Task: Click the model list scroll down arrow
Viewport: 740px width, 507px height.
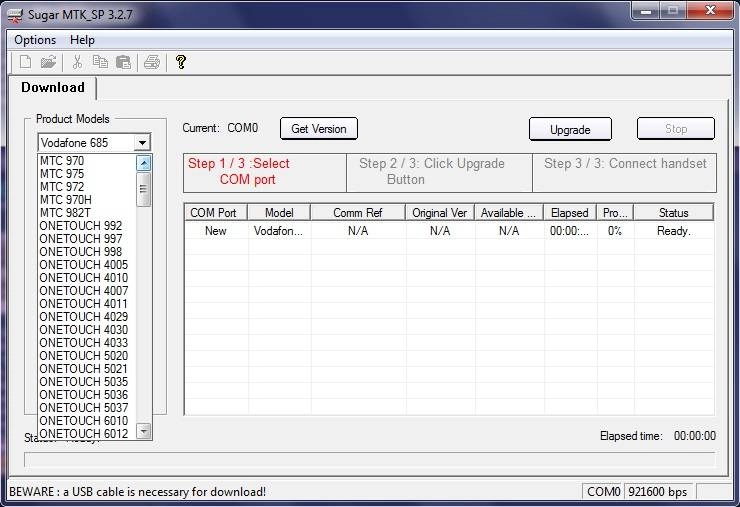Action: pos(144,431)
